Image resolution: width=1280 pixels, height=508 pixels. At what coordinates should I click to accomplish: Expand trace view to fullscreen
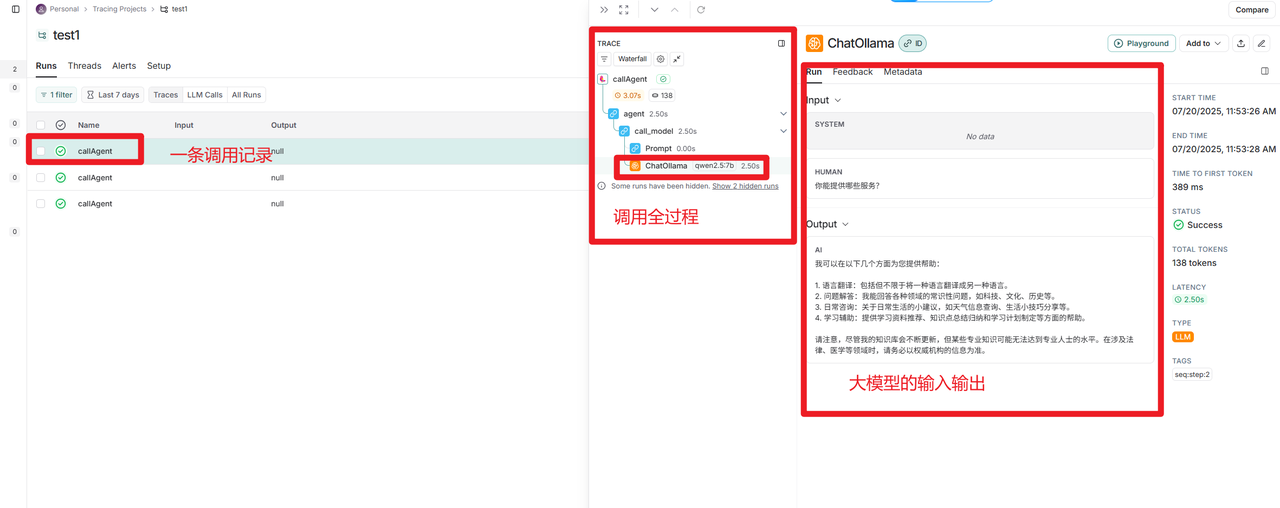[x=624, y=10]
